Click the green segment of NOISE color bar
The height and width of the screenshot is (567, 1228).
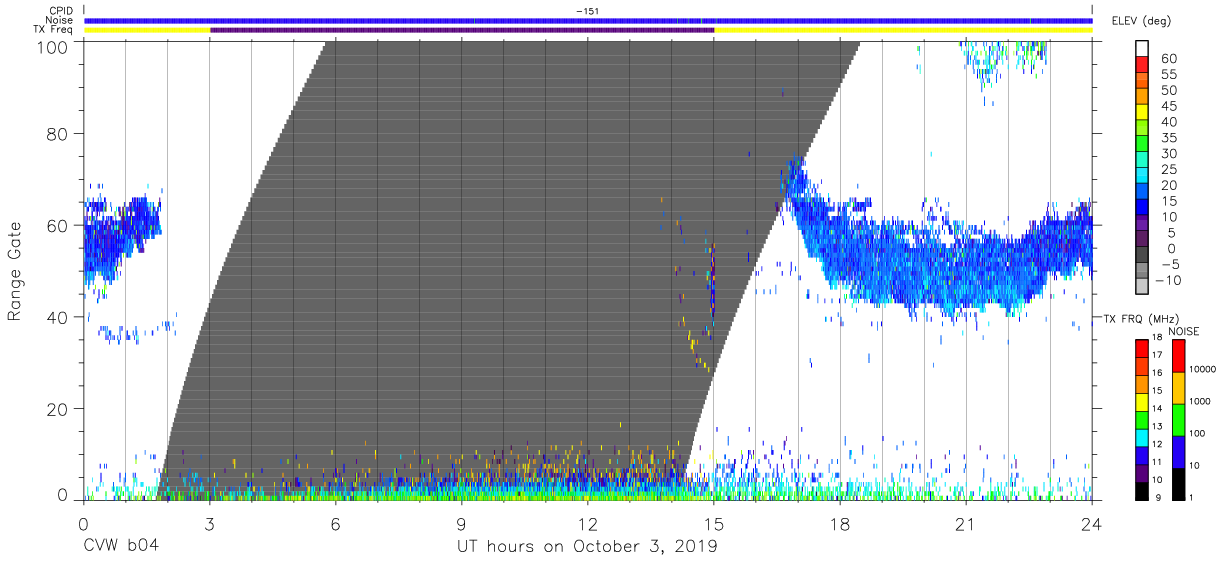1179,419
